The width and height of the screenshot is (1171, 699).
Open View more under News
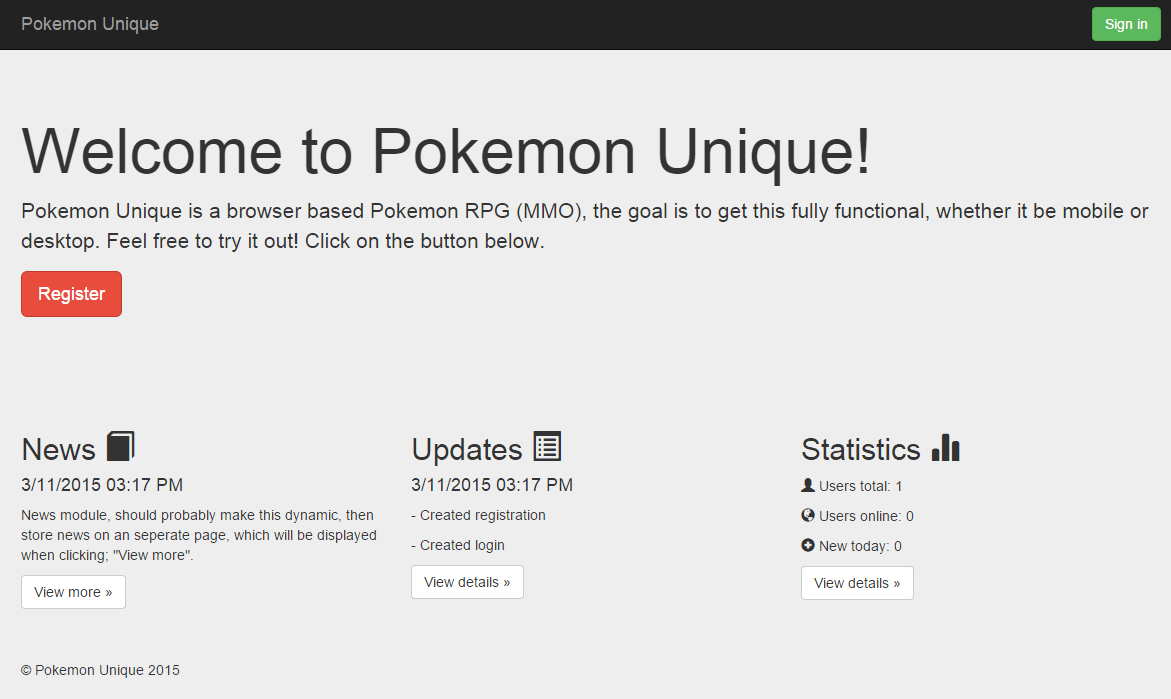coord(73,592)
